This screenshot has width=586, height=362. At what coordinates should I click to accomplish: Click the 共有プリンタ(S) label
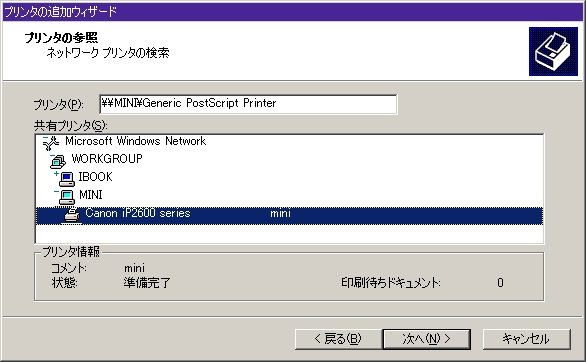click(71, 126)
